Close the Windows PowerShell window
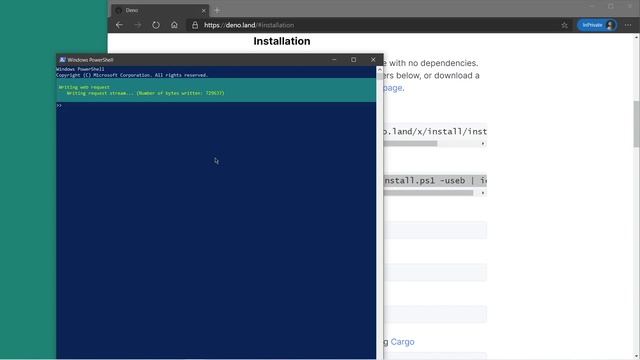The width and height of the screenshot is (640, 360). click(x=373, y=60)
